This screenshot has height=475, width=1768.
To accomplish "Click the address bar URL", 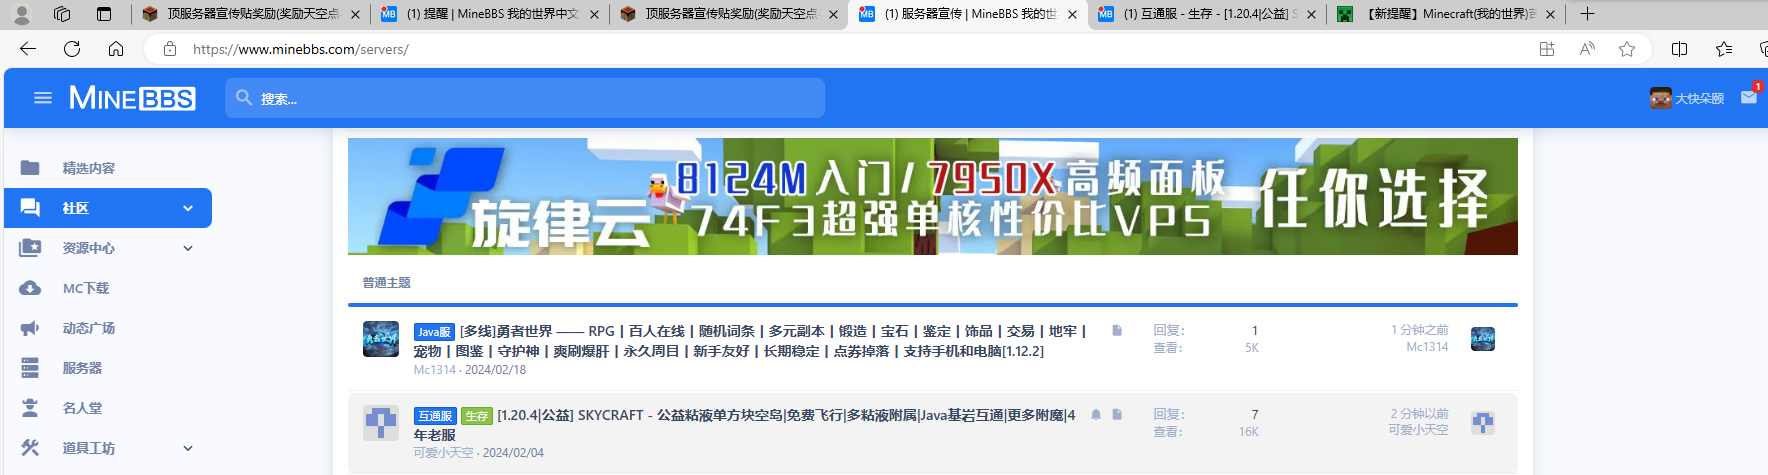I will tap(301, 49).
